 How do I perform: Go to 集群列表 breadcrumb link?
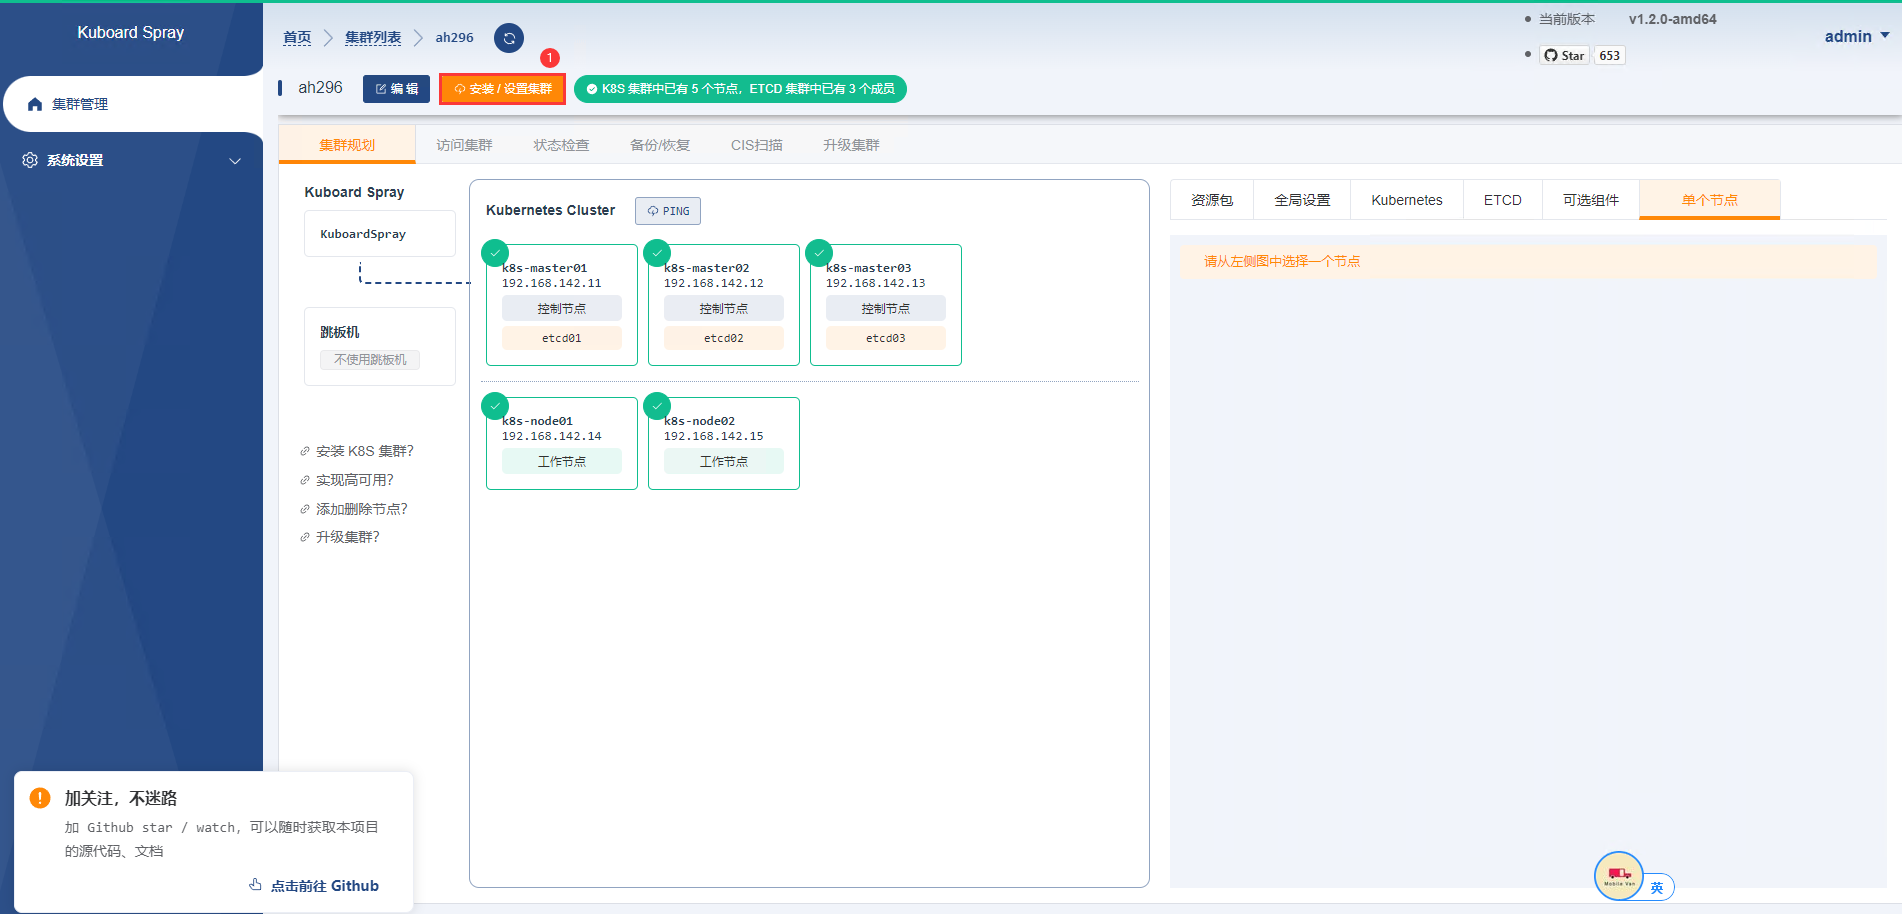(x=373, y=38)
